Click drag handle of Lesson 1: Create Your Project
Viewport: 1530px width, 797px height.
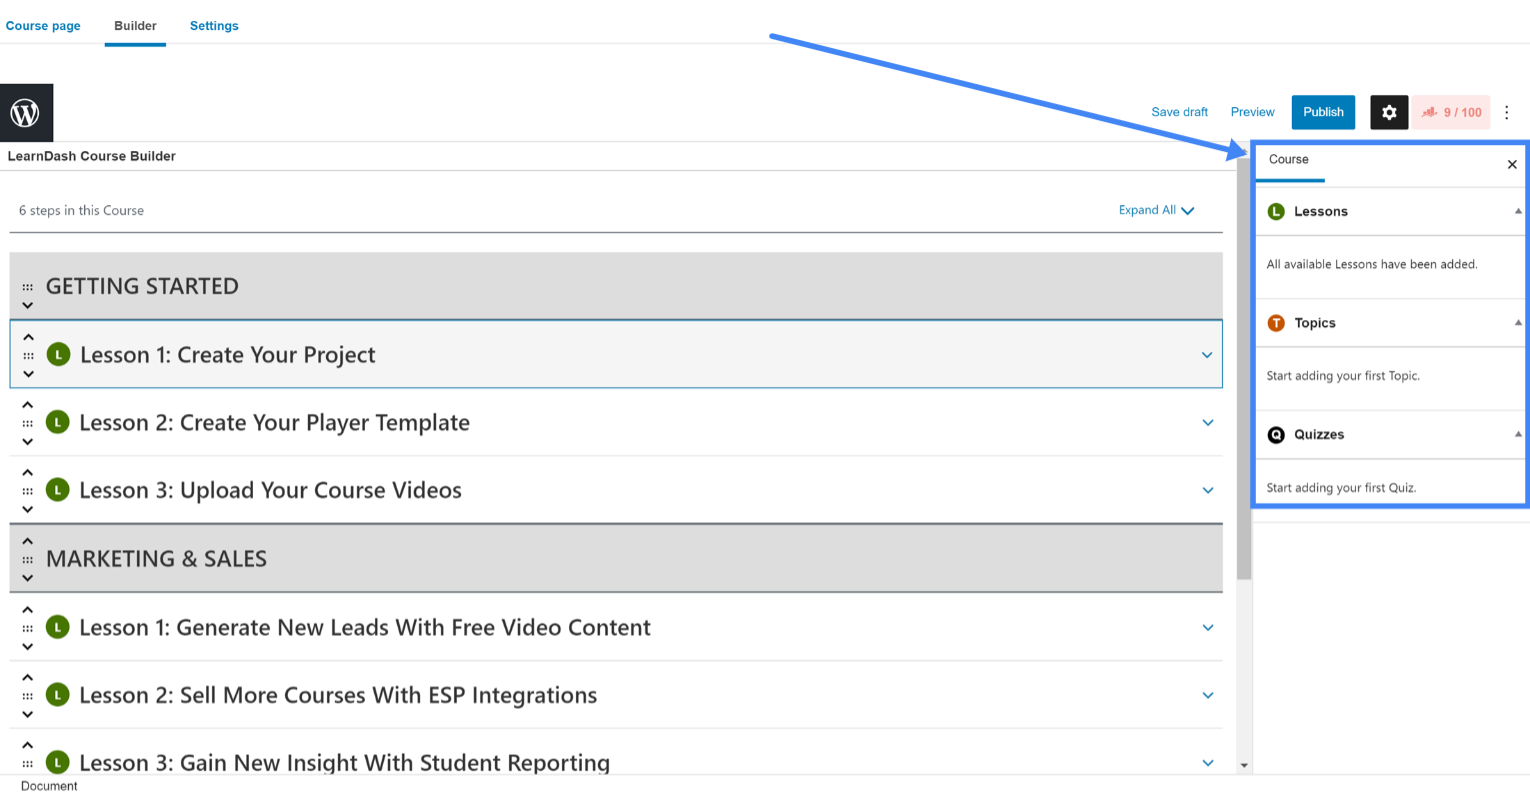[x=28, y=356]
